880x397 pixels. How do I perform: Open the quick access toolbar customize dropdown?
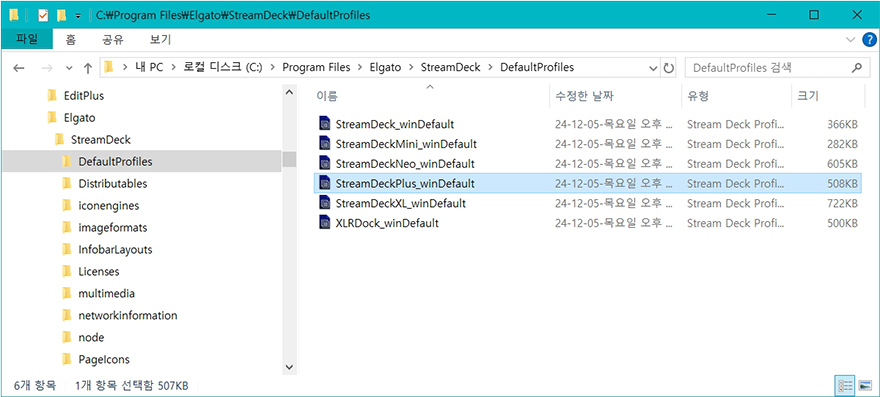(x=78, y=16)
